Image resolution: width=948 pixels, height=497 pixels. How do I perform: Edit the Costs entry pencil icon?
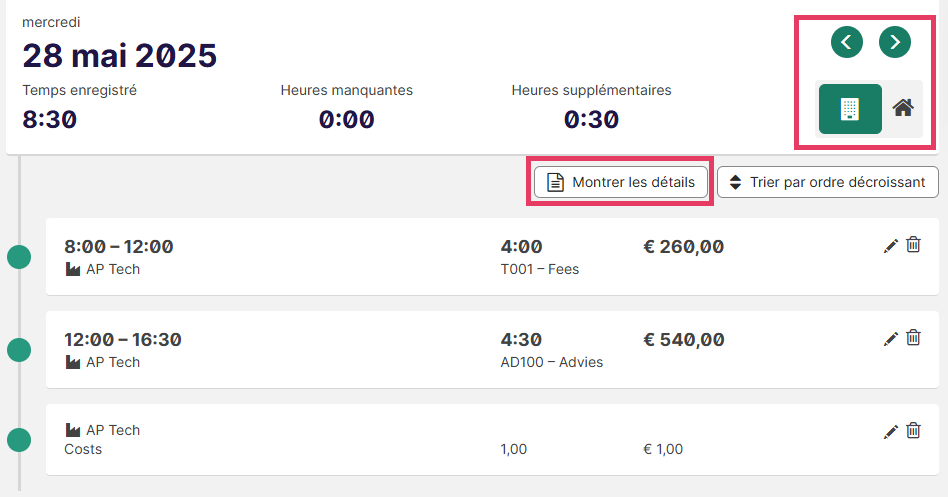pyautogui.click(x=891, y=432)
